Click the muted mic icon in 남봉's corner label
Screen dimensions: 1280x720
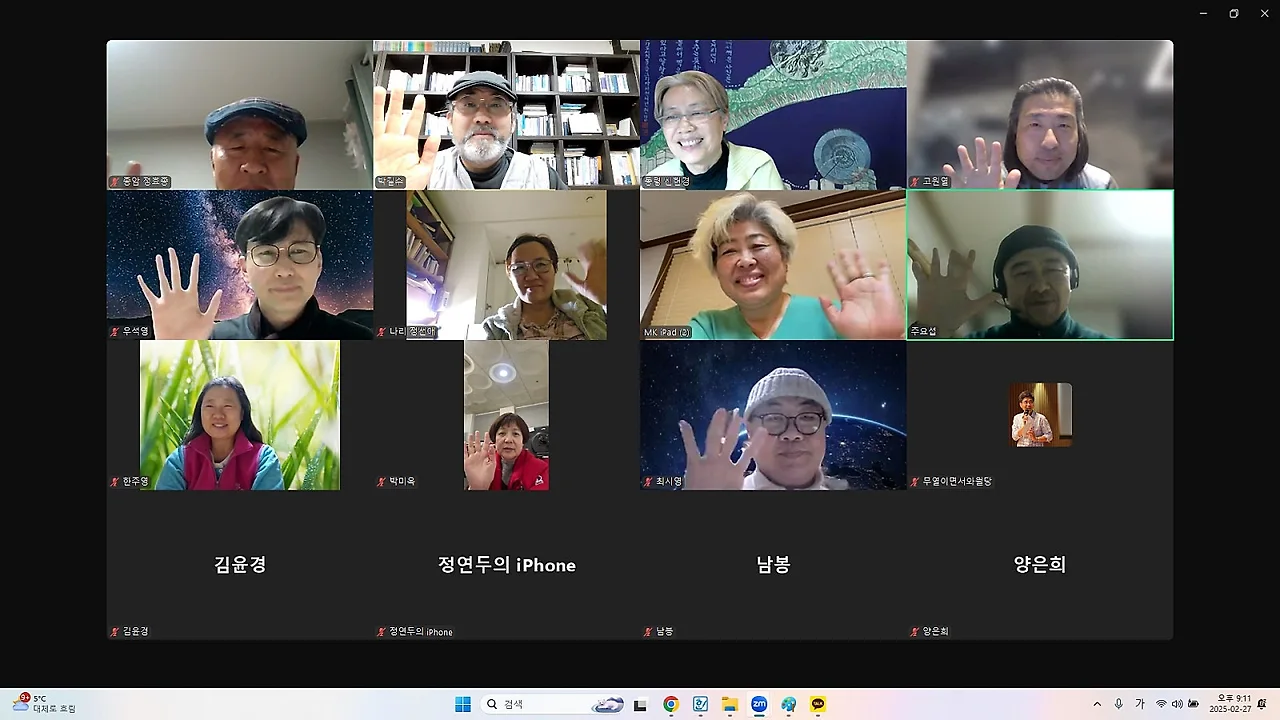pyautogui.click(x=648, y=631)
